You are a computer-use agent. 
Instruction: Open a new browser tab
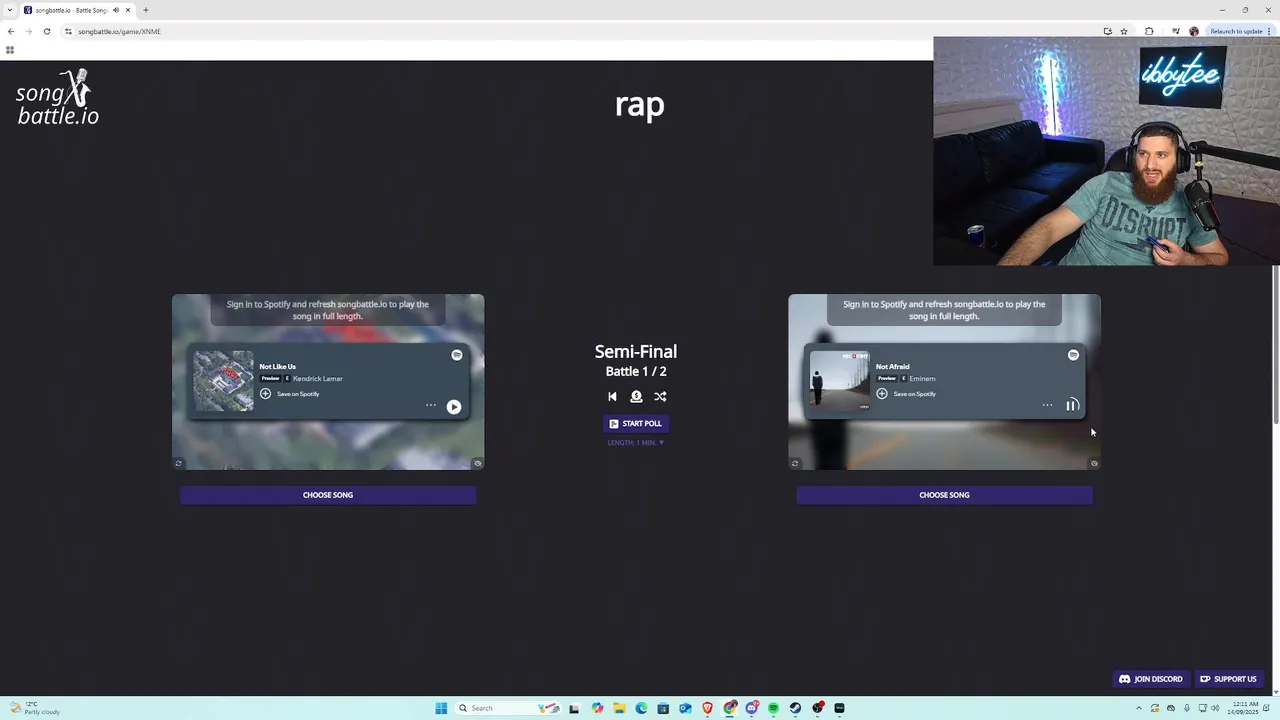point(146,10)
